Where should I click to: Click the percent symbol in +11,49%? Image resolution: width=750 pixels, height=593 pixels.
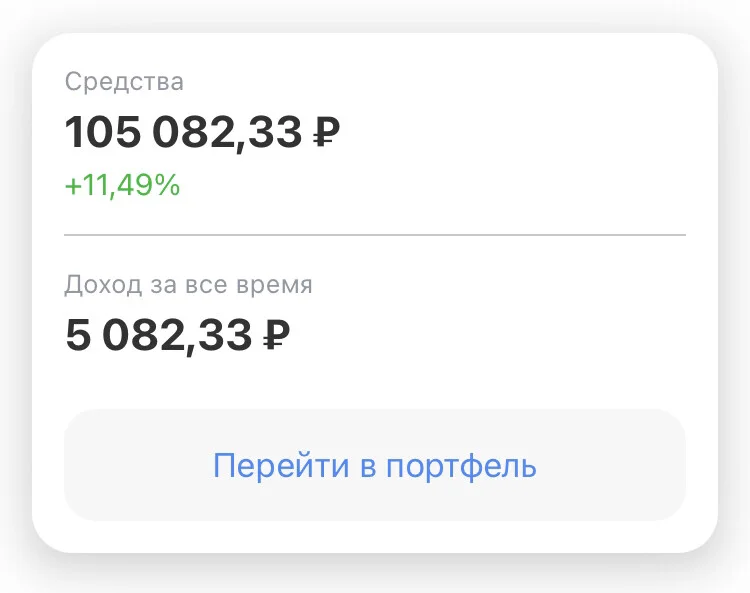tap(167, 185)
